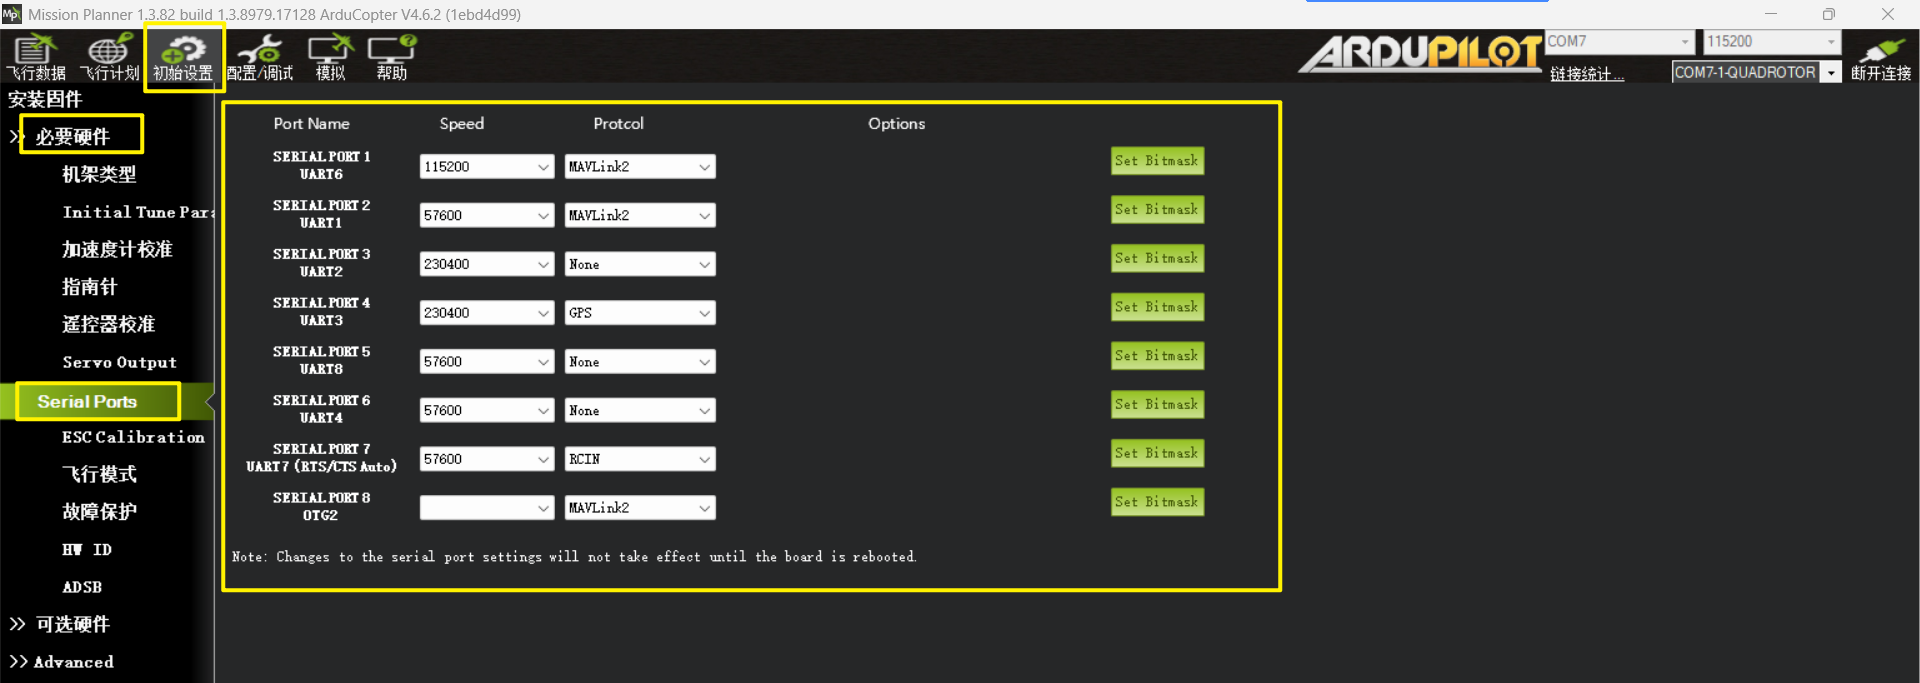1920x683 pixels.
Task: Click the ArduPilot logo
Action: pyautogui.click(x=1420, y=53)
